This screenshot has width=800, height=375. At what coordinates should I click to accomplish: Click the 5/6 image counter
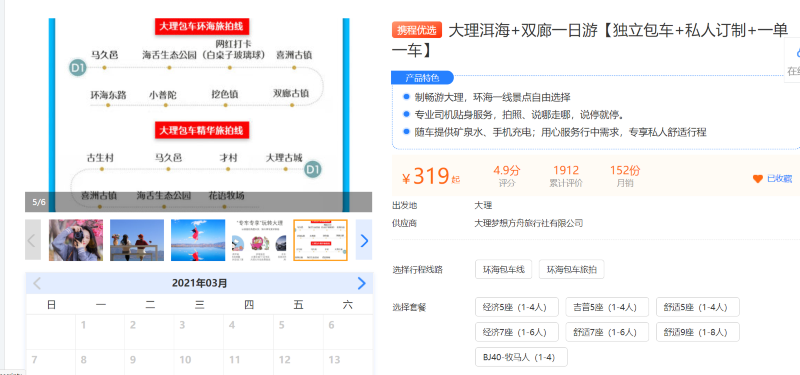[x=39, y=202]
